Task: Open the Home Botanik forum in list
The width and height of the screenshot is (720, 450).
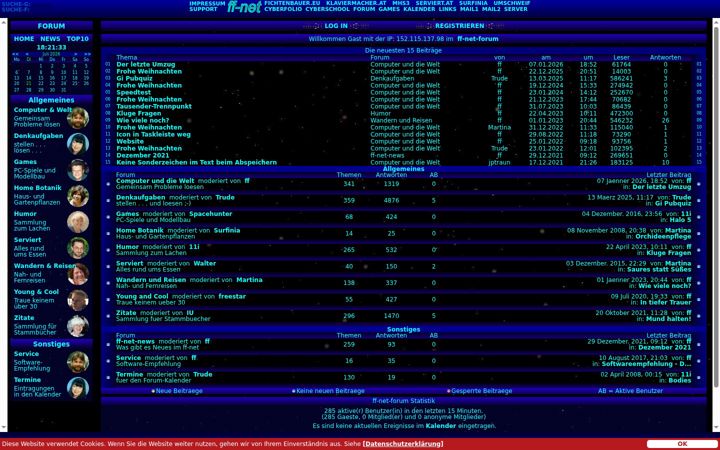Action: click(x=140, y=231)
